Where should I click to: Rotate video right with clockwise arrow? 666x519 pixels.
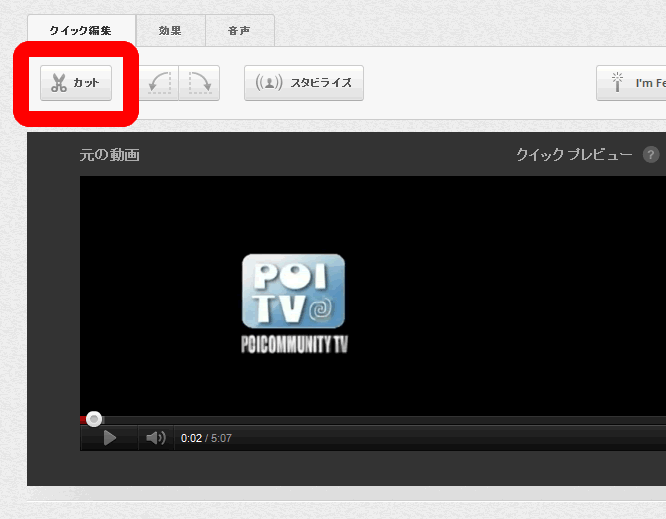pyautogui.click(x=199, y=83)
